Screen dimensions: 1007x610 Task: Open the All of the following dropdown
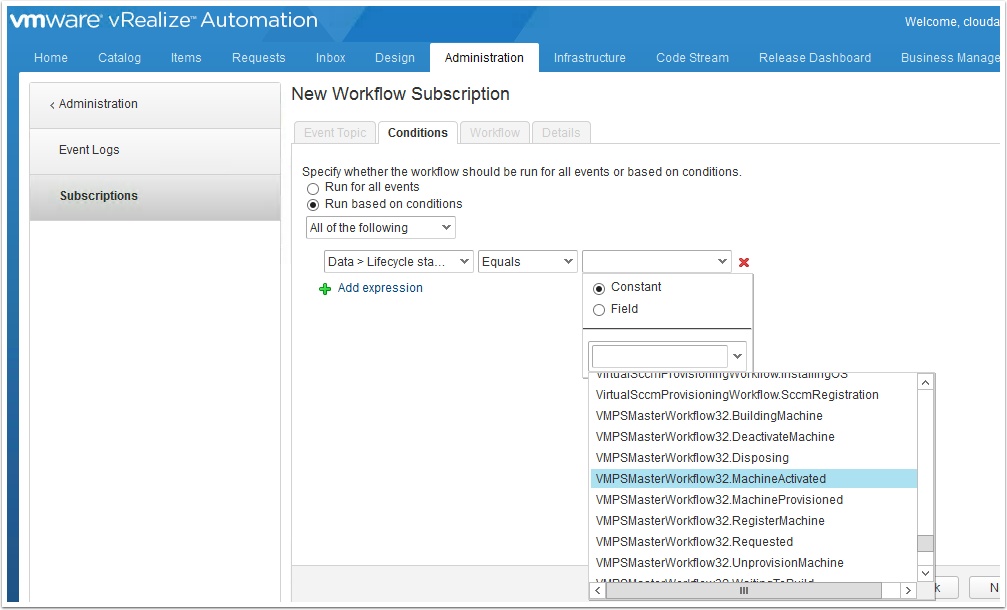(381, 227)
